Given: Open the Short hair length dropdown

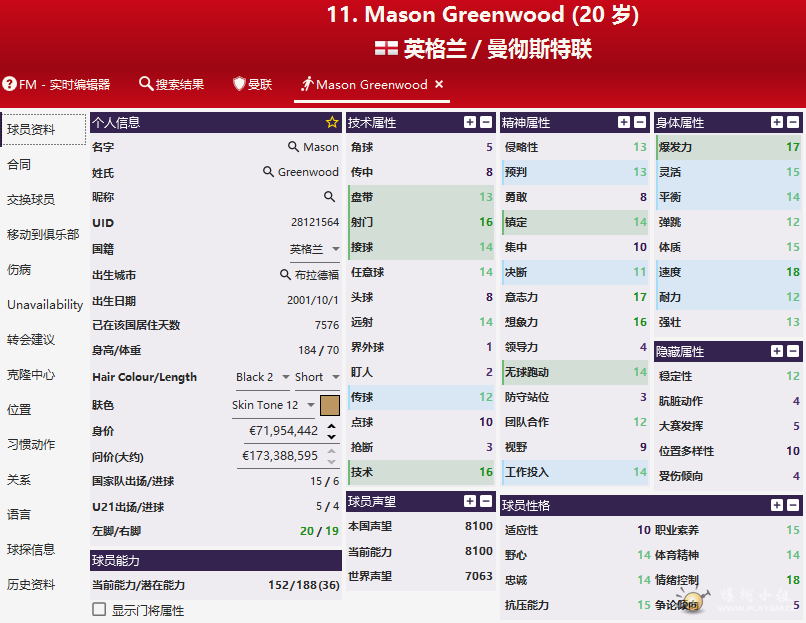Looking at the screenshot, I should coord(317,377).
